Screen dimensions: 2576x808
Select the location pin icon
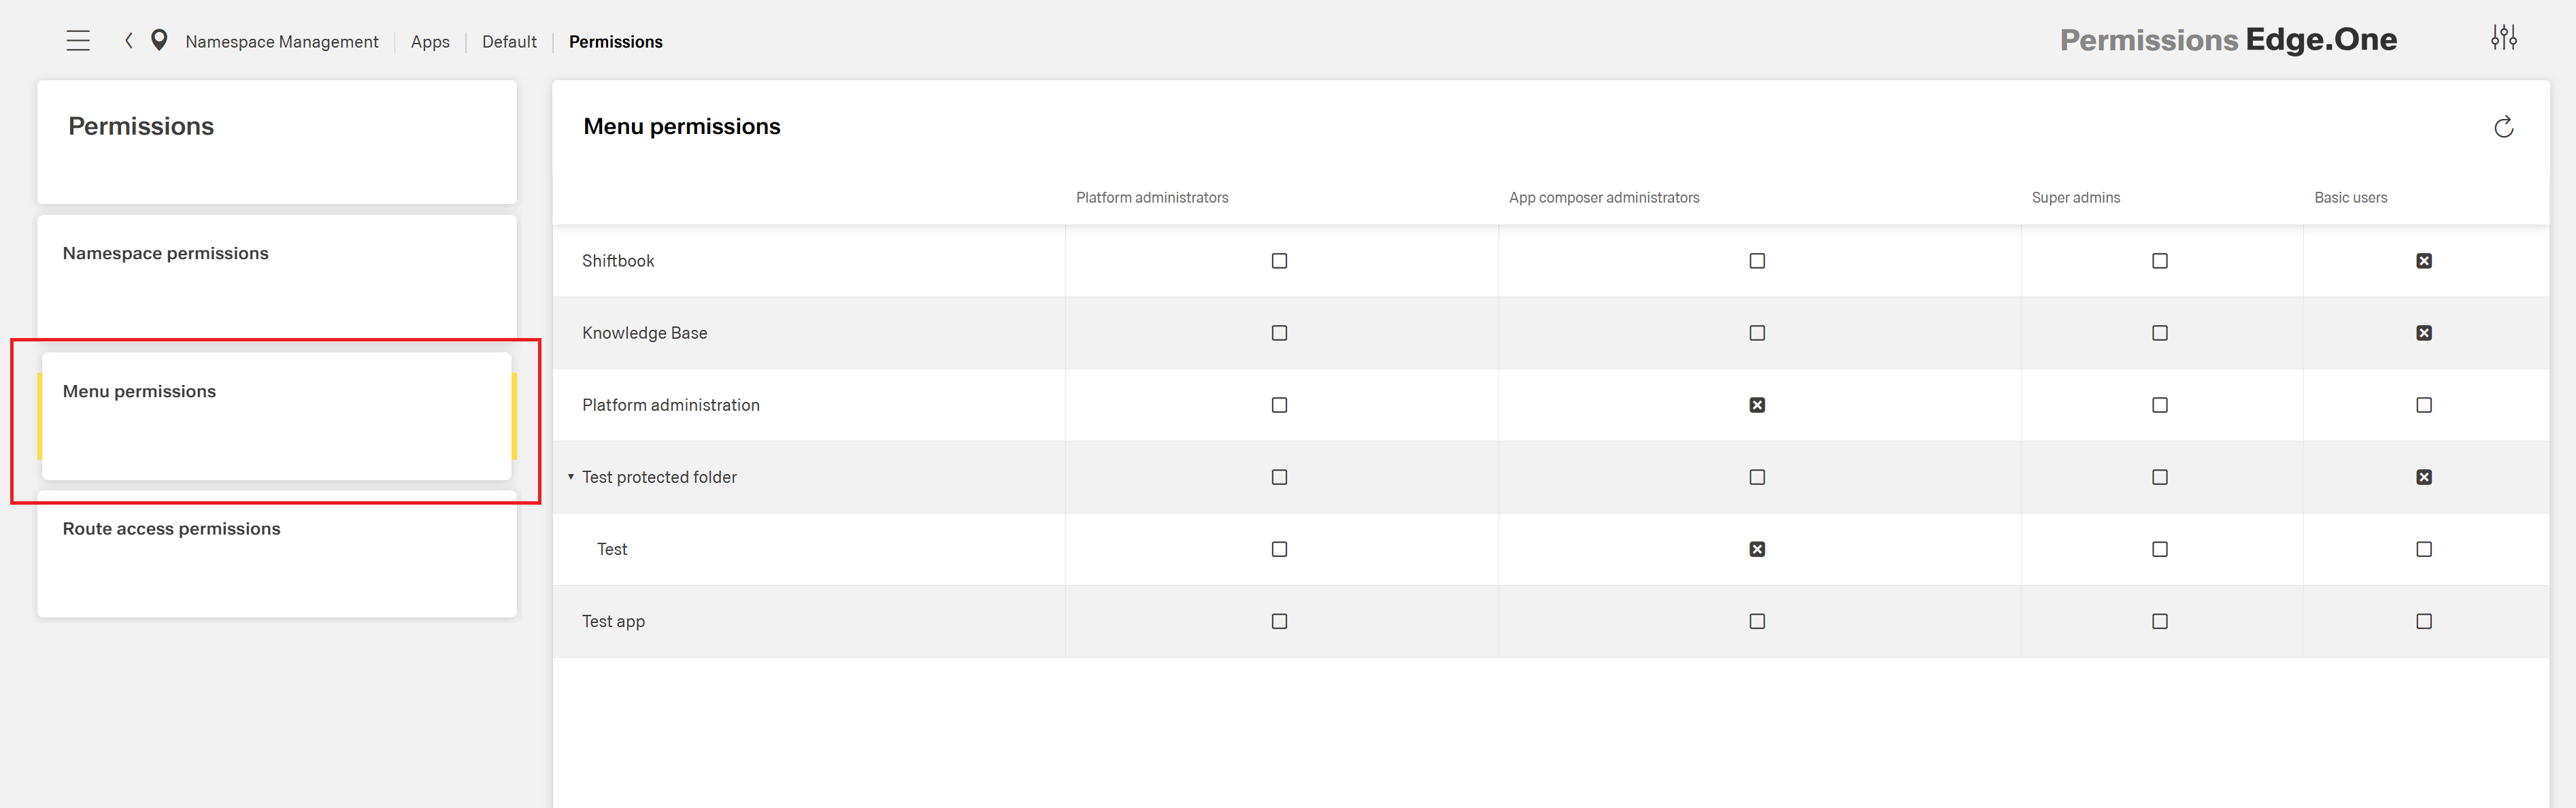pos(160,40)
